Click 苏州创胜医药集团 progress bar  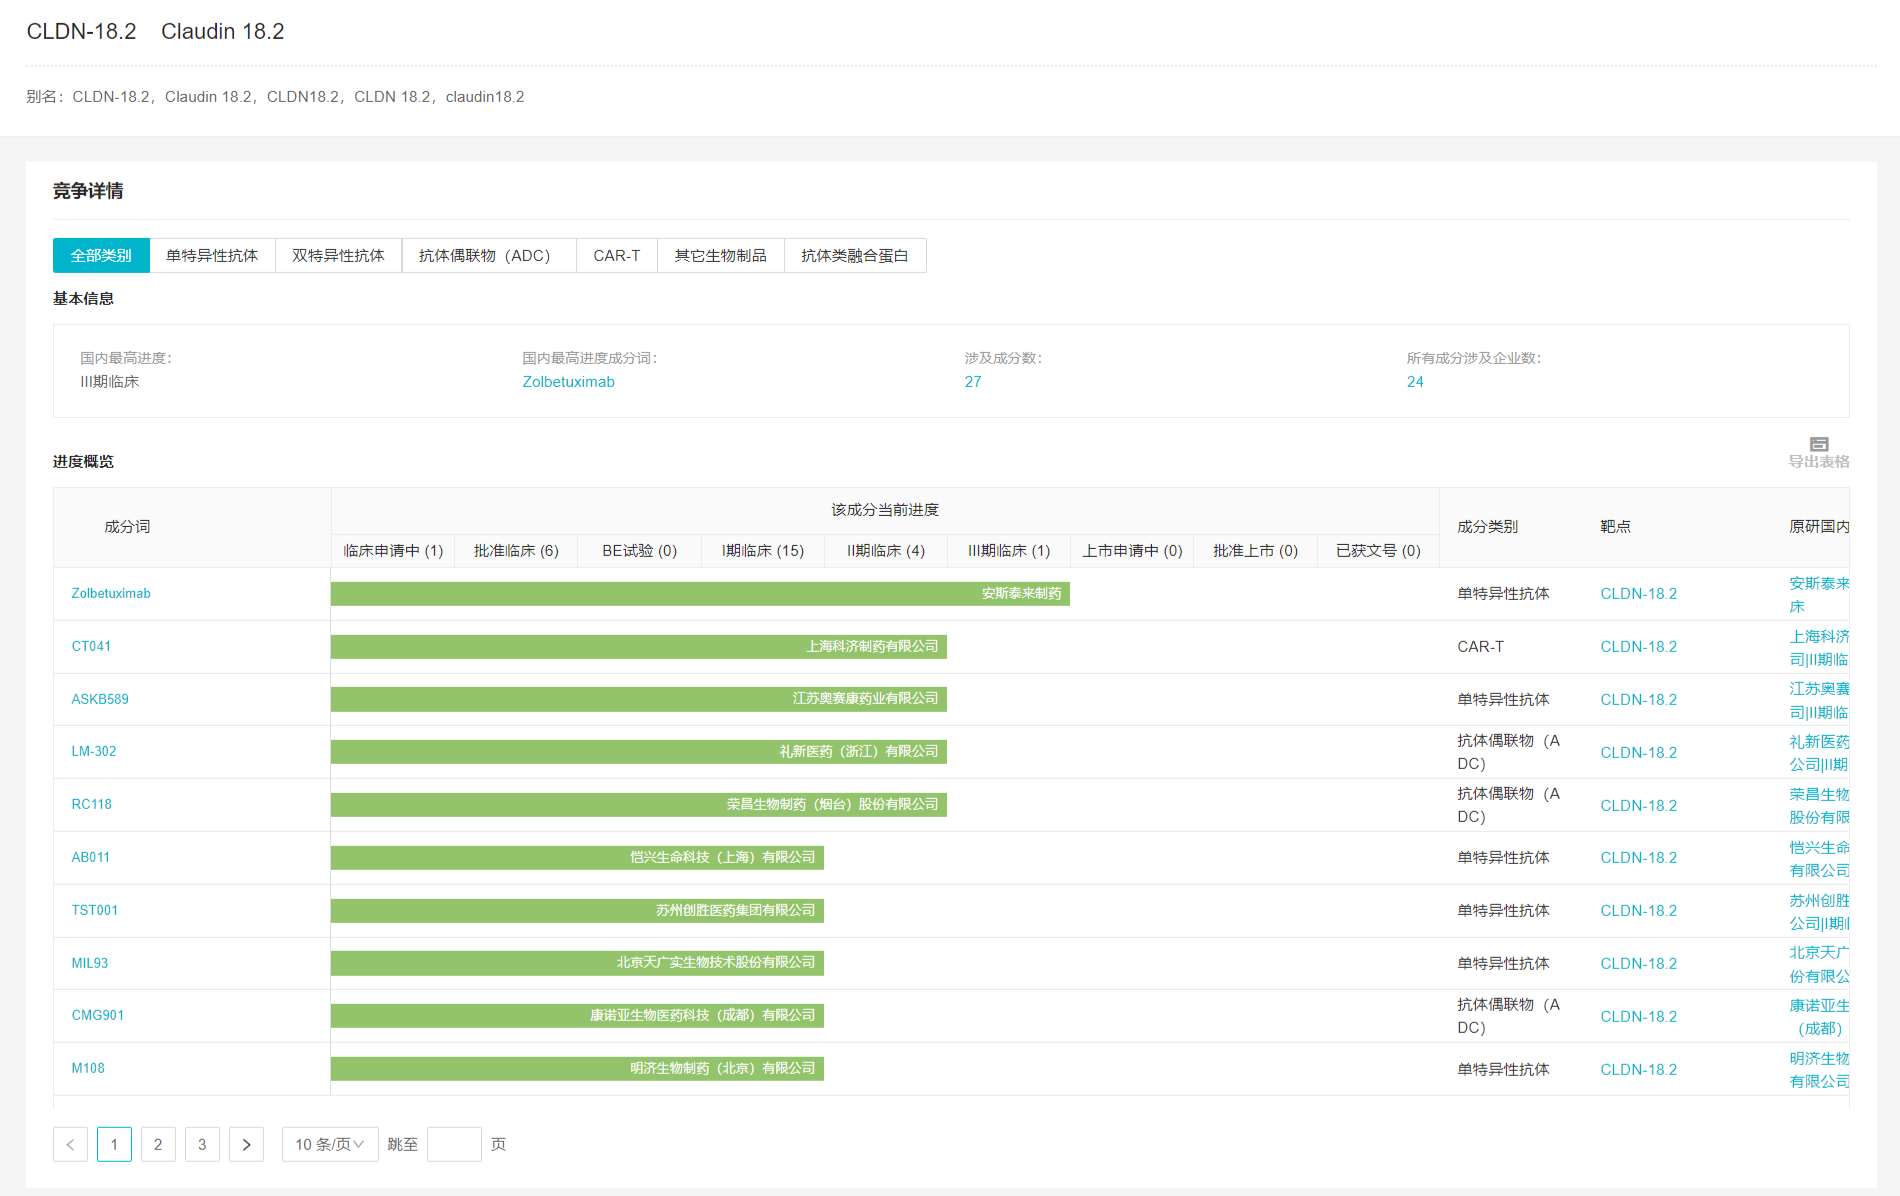coord(577,910)
